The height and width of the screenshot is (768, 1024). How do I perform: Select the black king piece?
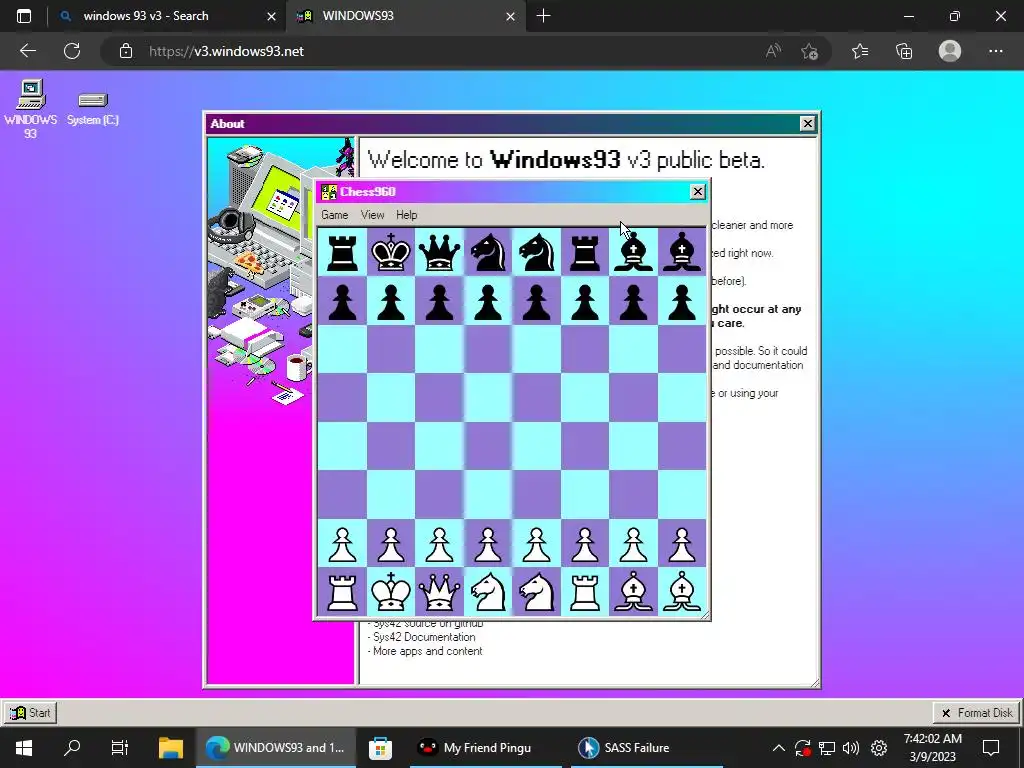click(x=391, y=252)
